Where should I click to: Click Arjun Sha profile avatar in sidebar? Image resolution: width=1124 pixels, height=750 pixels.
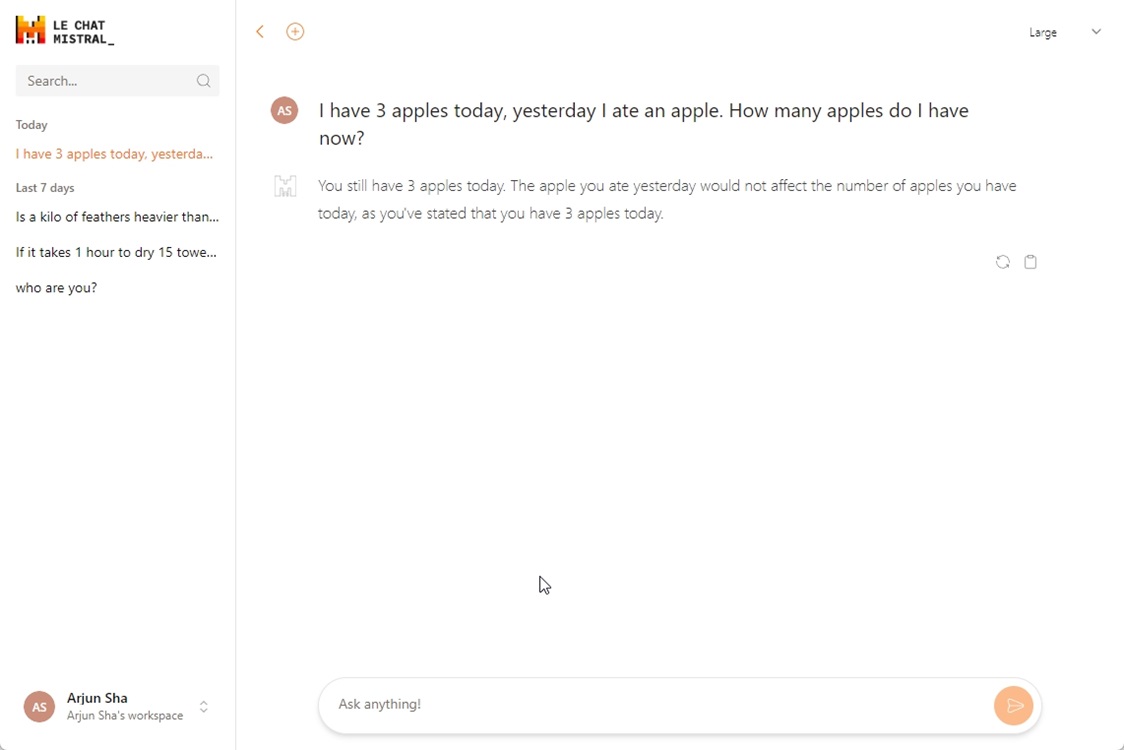coord(39,707)
